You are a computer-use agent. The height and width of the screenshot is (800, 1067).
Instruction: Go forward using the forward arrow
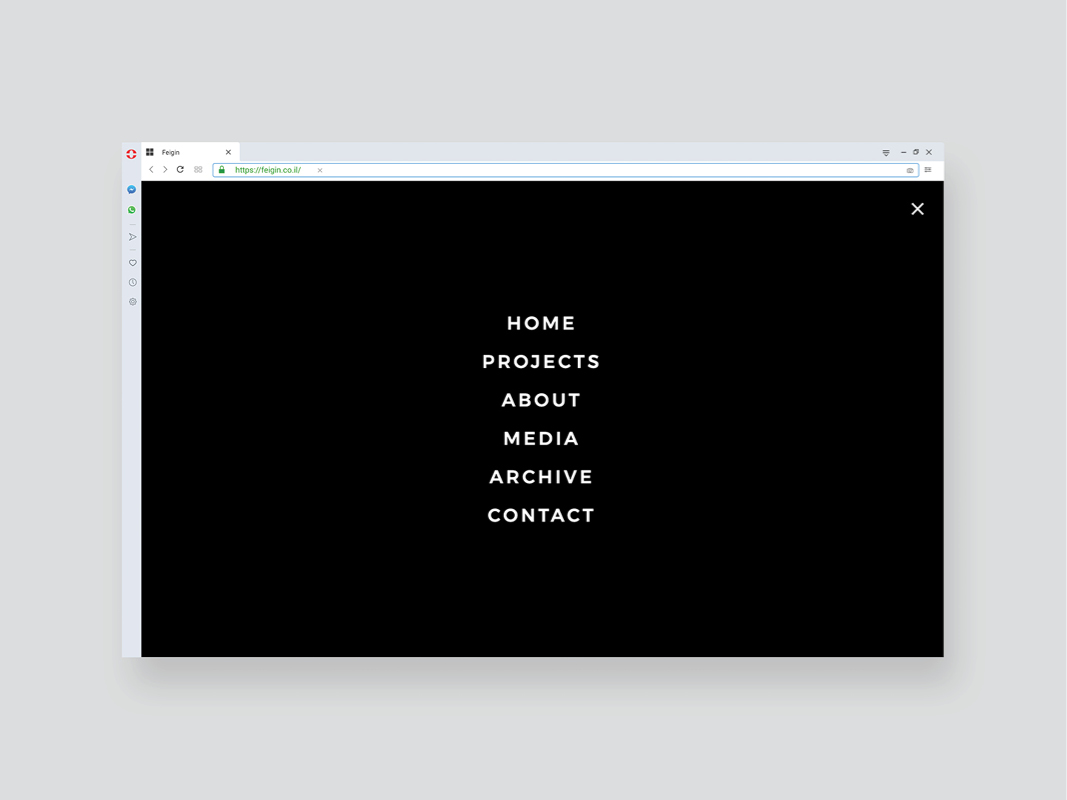pos(165,169)
